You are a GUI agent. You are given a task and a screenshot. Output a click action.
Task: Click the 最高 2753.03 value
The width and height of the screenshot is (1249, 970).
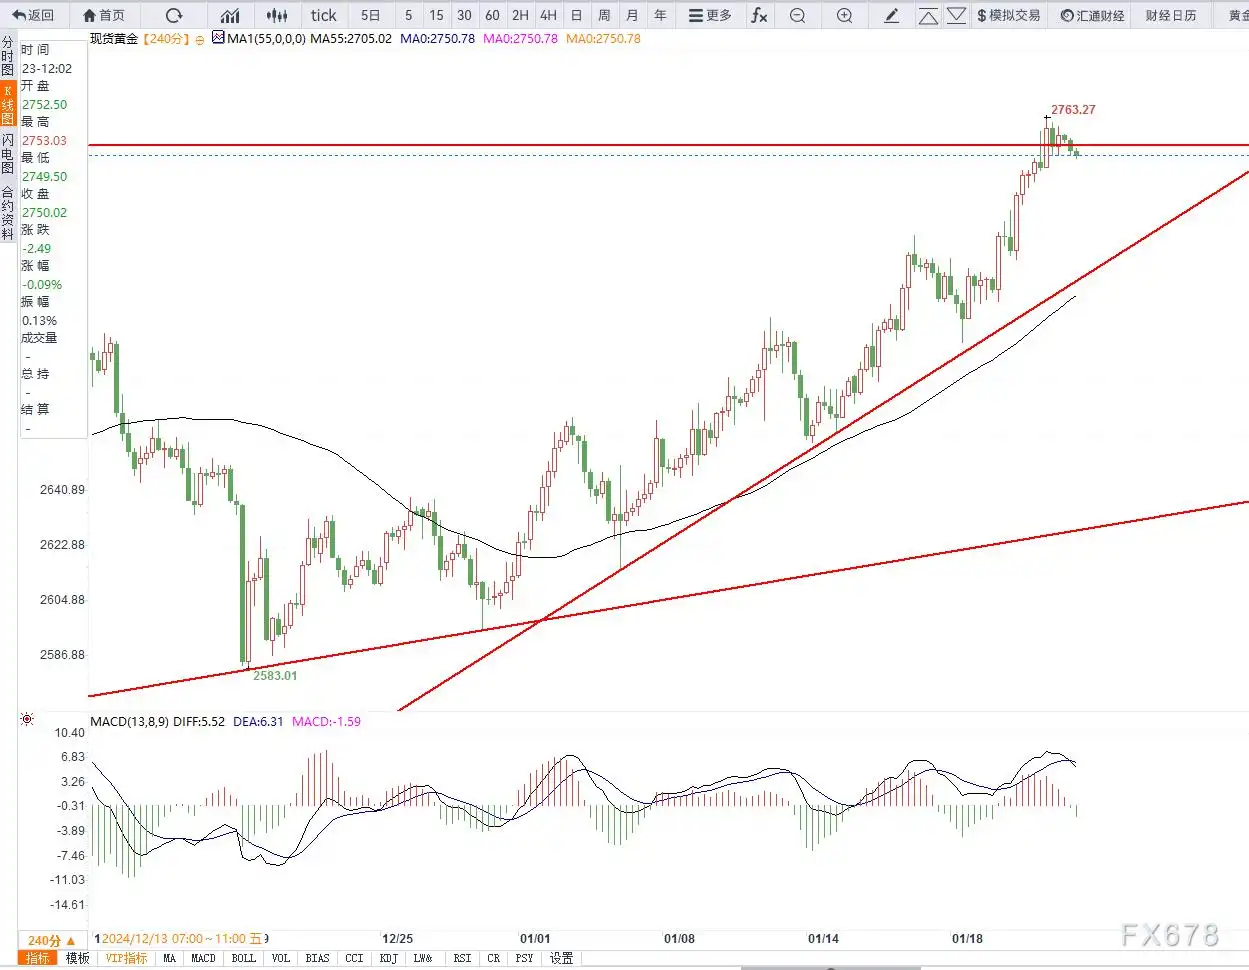click(45, 141)
